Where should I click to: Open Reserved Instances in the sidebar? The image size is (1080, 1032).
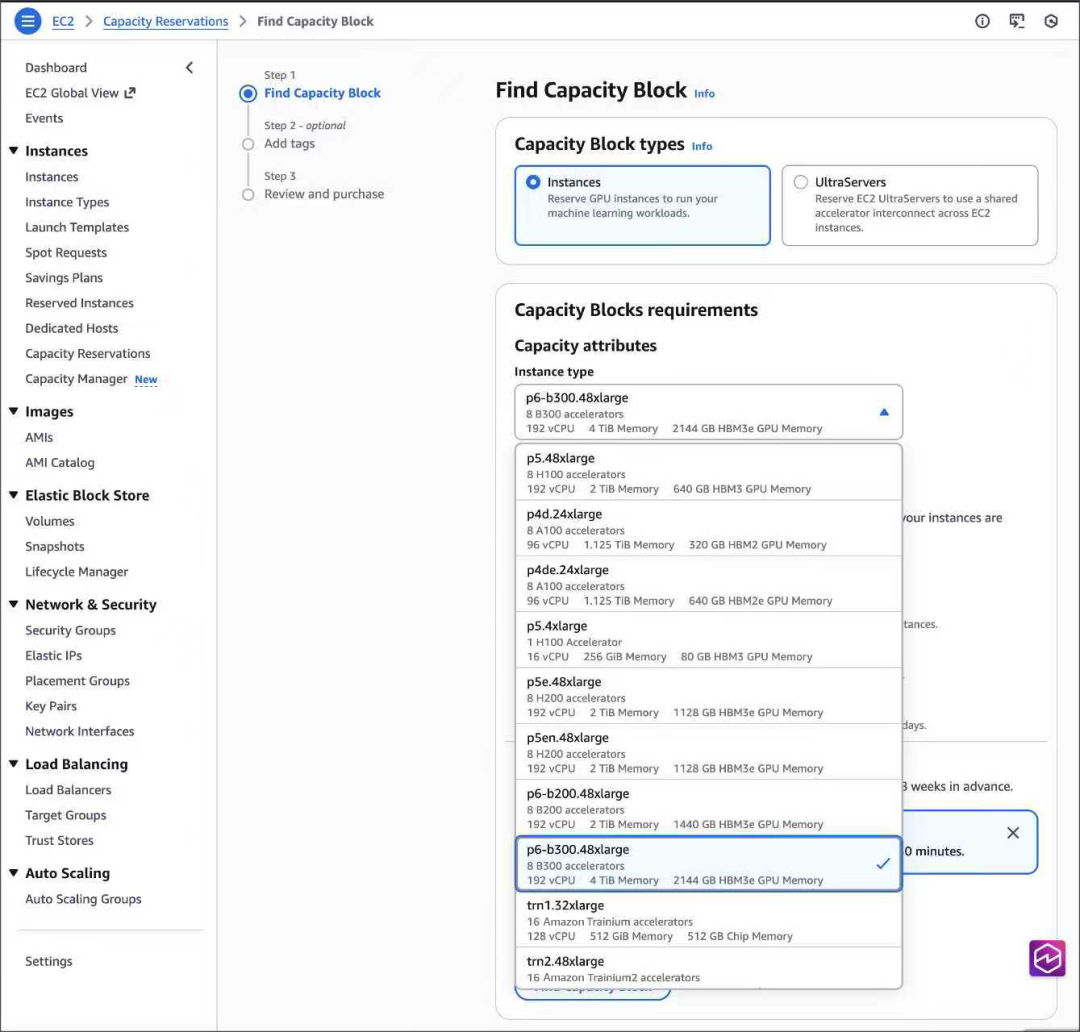79,303
